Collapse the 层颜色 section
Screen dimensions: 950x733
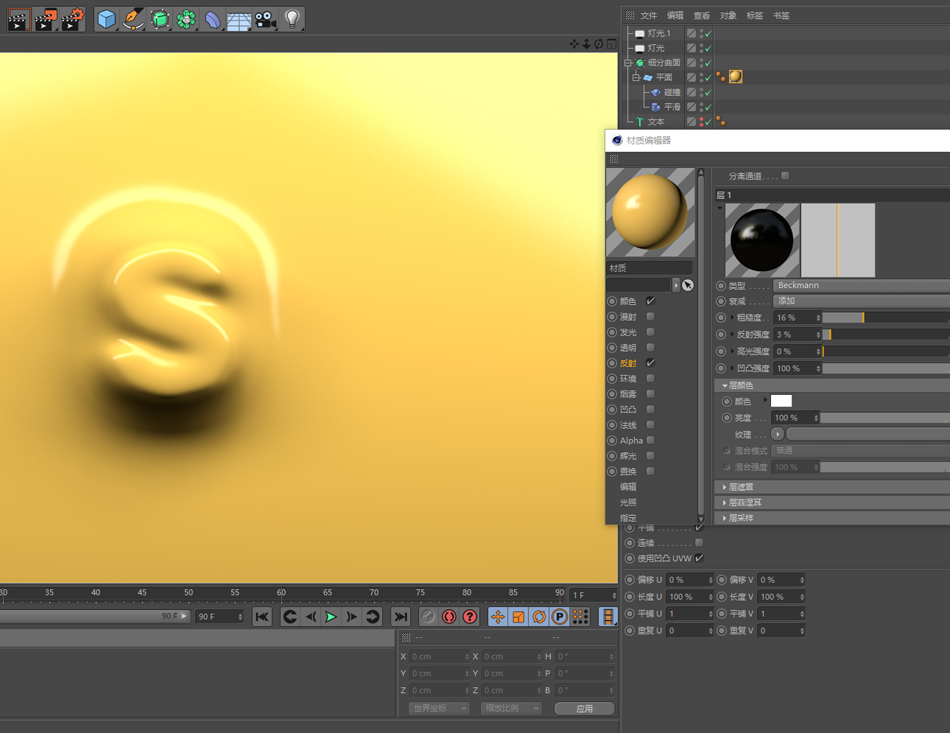[x=725, y=385]
